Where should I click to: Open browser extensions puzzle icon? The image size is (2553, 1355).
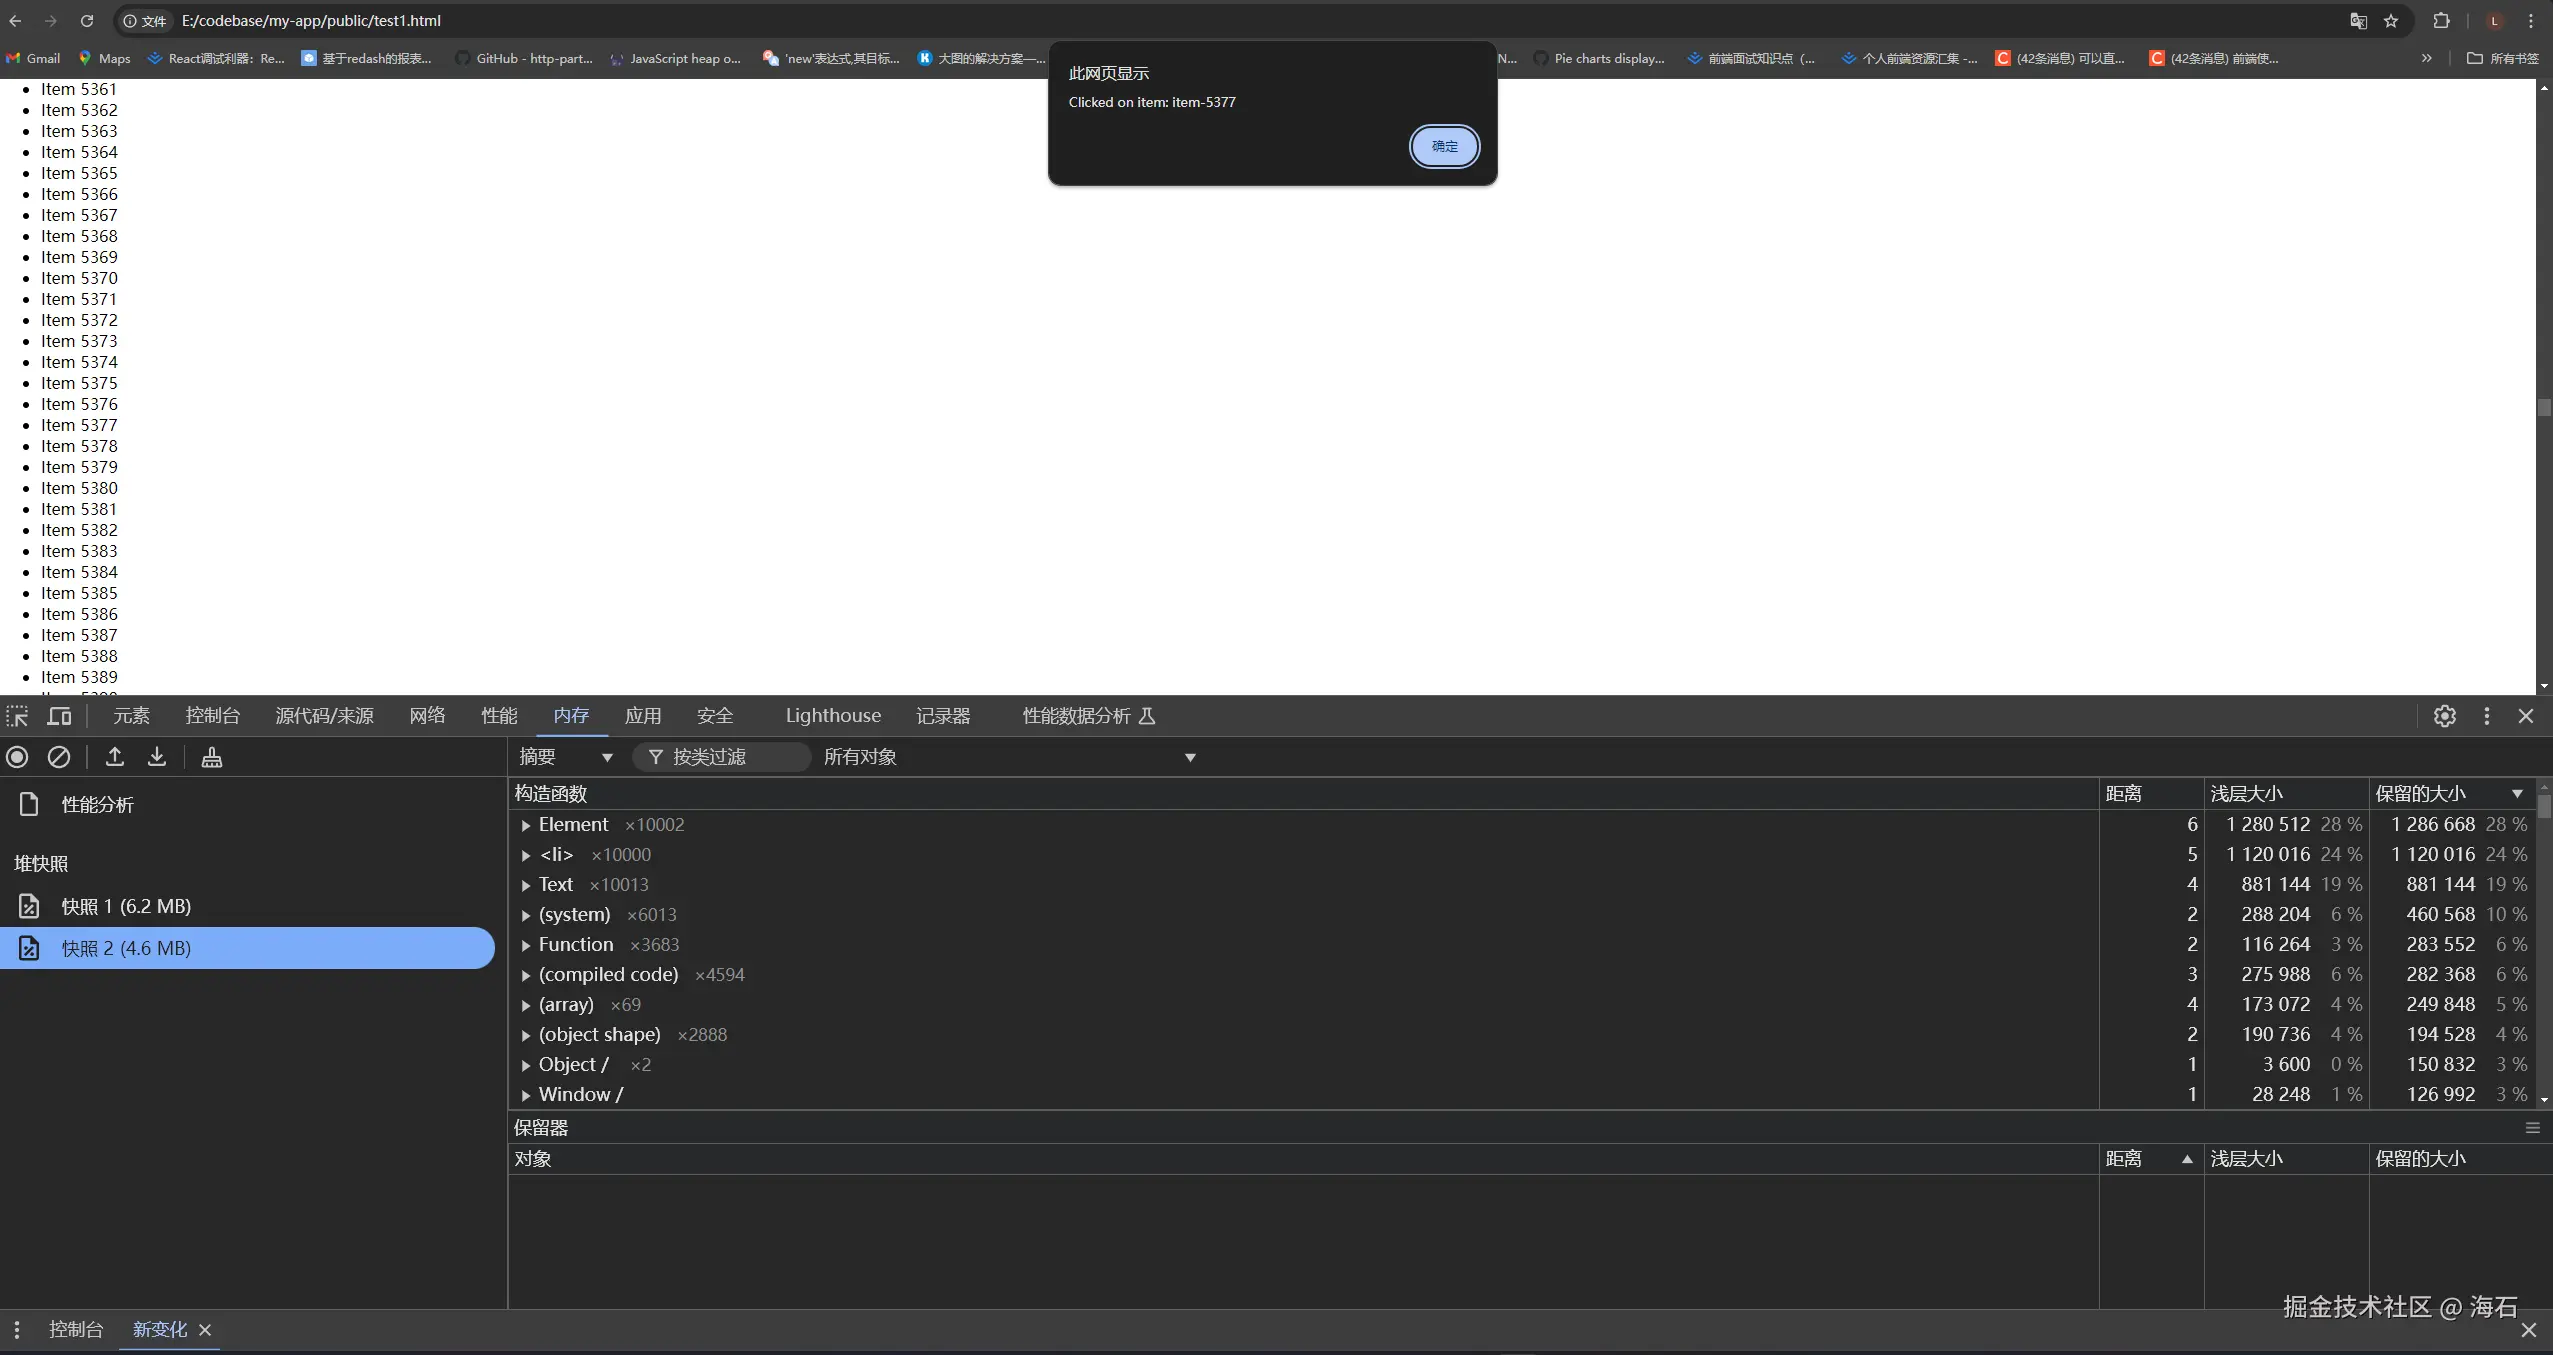tap(2441, 21)
